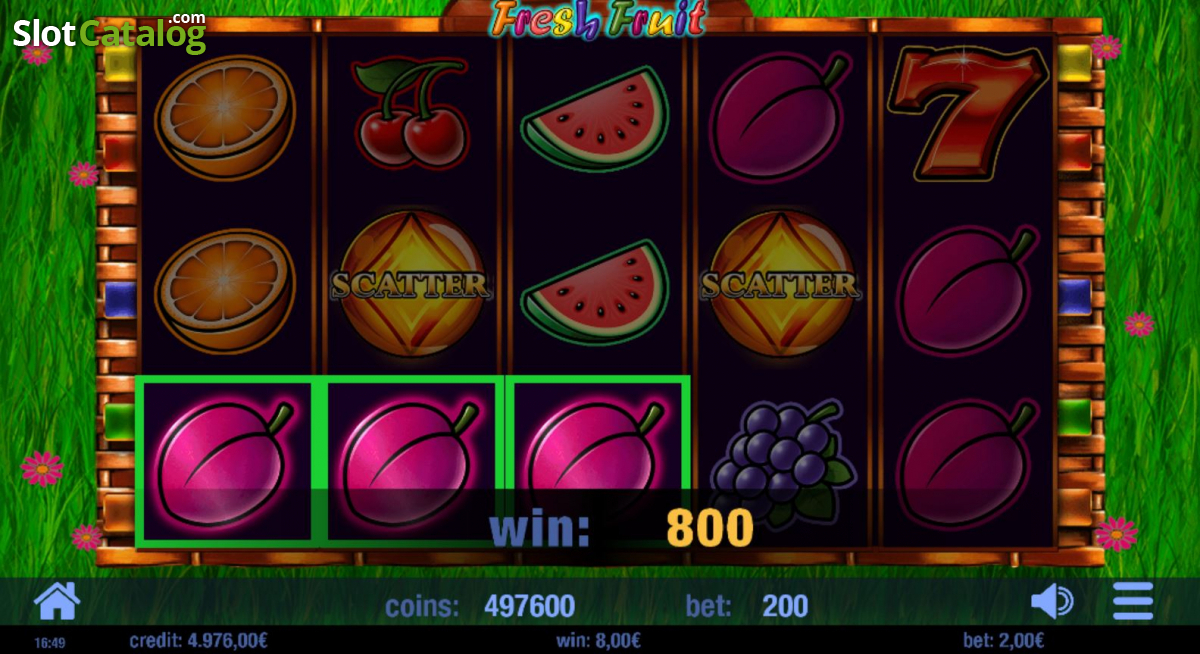Click the yellow payline marker on left
This screenshot has height=654, width=1200.
tap(120, 63)
